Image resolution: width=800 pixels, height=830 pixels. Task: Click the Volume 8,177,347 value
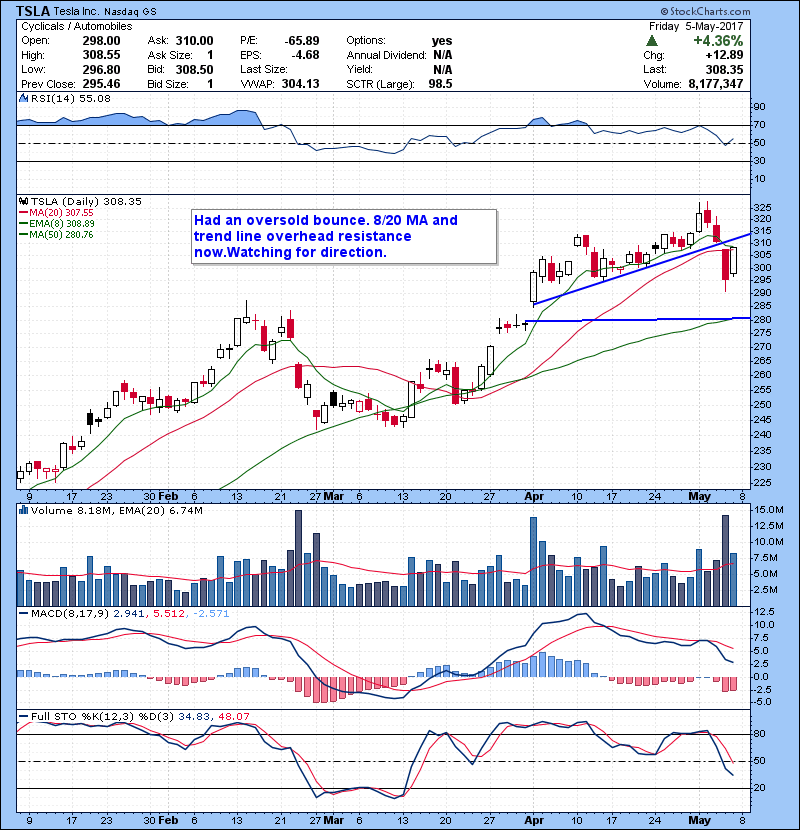(716, 84)
